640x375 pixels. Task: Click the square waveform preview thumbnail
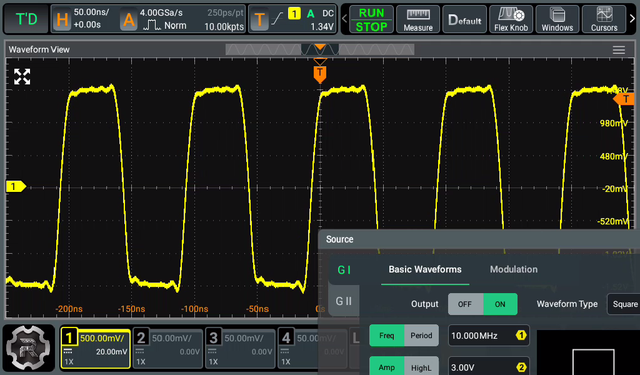pyautogui.click(x=588, y=353)
